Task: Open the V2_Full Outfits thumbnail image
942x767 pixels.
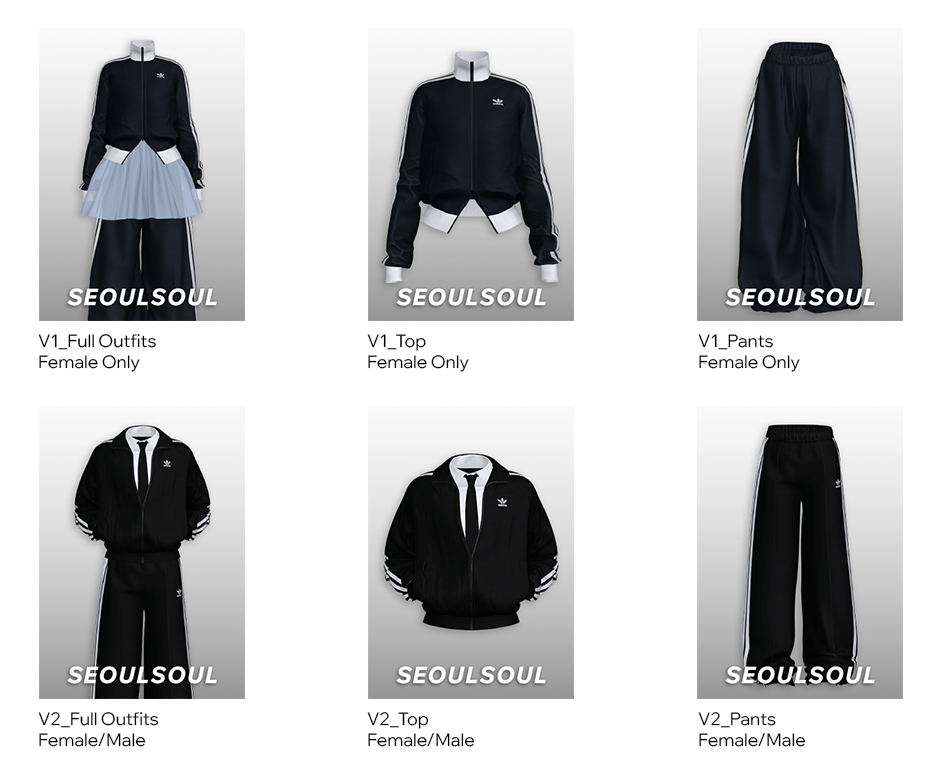Action: (x=142, y=552)
